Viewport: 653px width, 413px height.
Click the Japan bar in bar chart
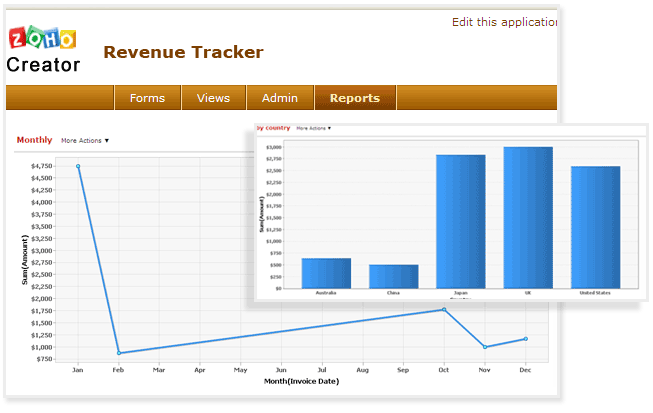click(x=460, y=221)
